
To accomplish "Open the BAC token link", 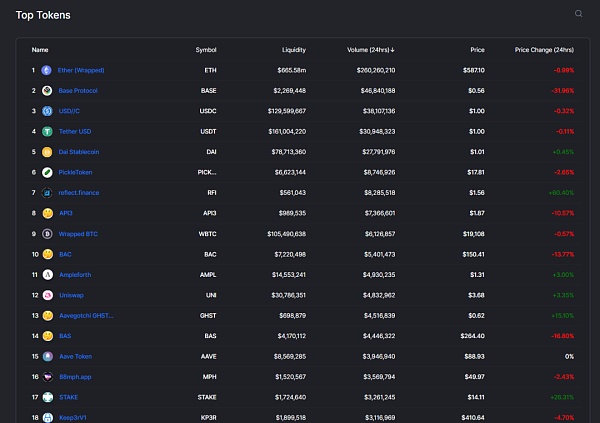I will (x=65, y=254).
